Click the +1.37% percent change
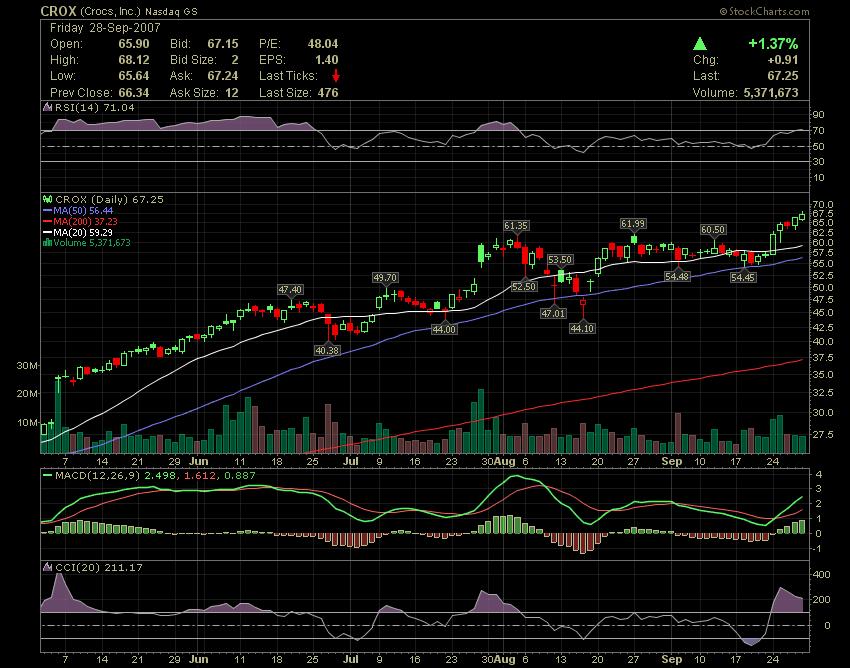 773,43
